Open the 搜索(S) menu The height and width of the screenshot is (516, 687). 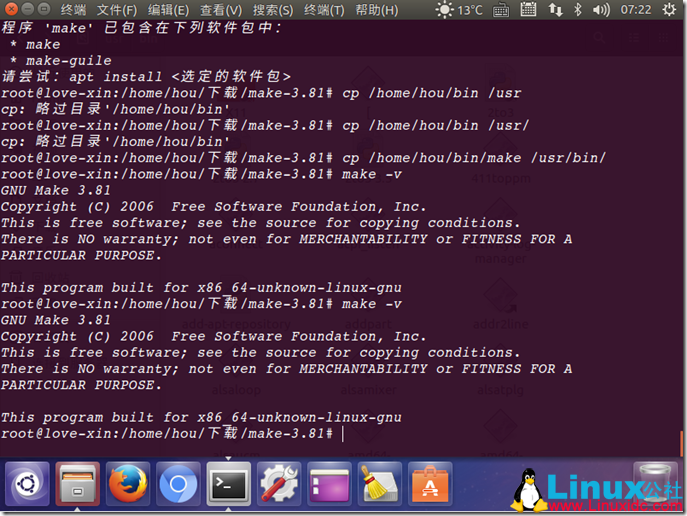(x=273, y=9)
